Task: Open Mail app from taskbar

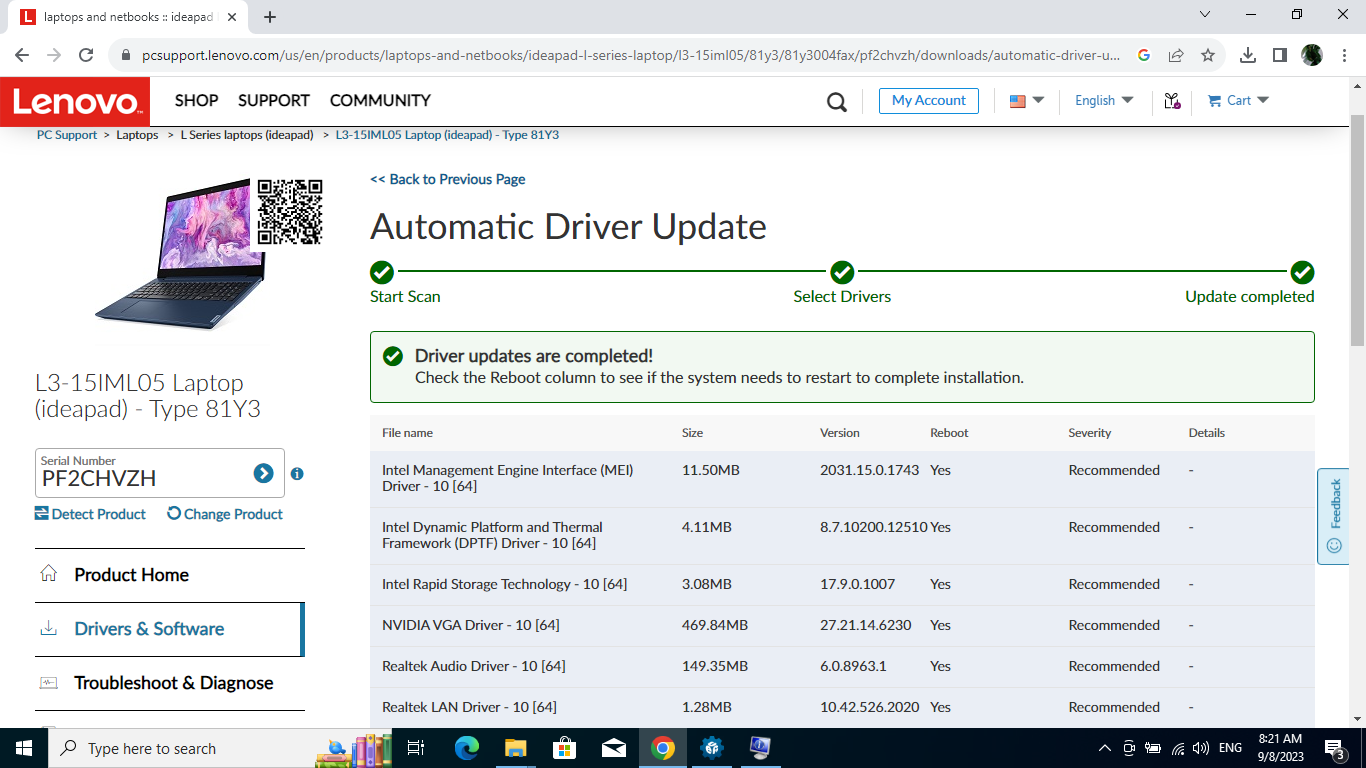Action: (x=613, y=748)
